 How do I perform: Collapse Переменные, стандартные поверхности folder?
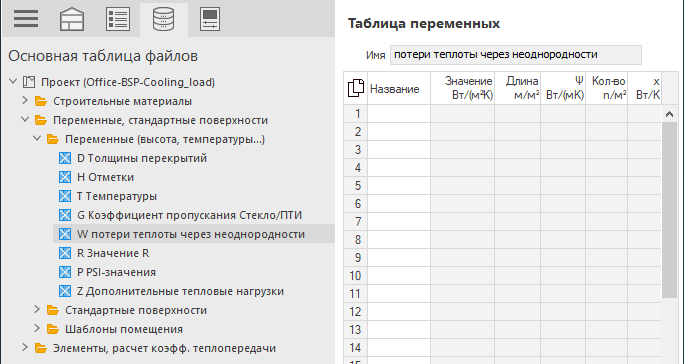[25, 119]
